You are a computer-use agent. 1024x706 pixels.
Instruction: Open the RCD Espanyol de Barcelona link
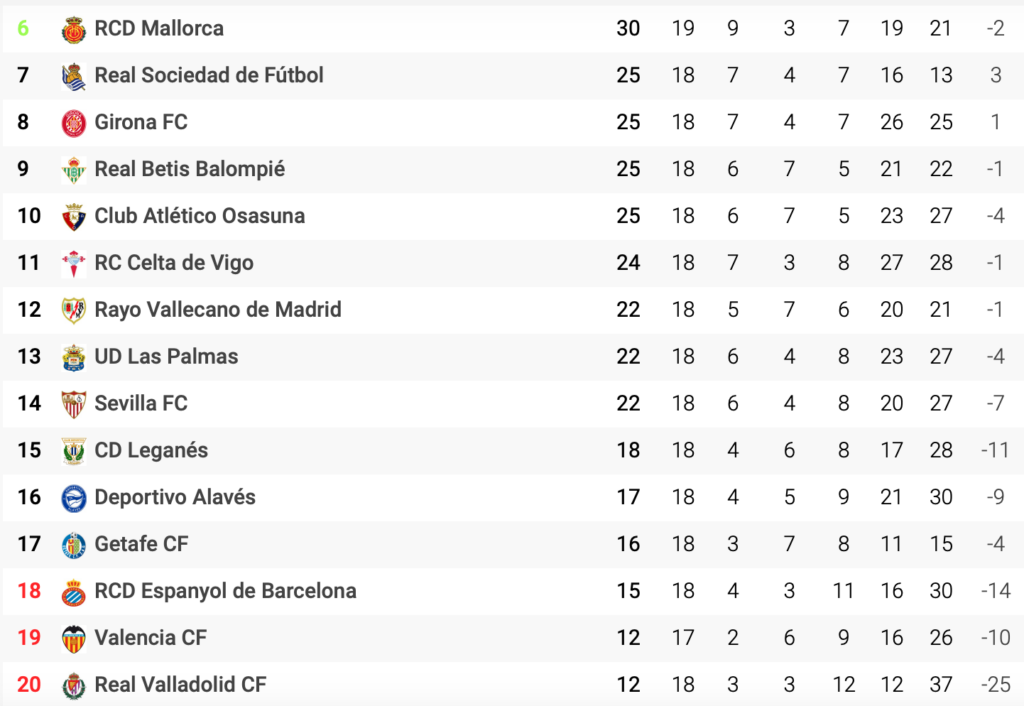(226, 591)
